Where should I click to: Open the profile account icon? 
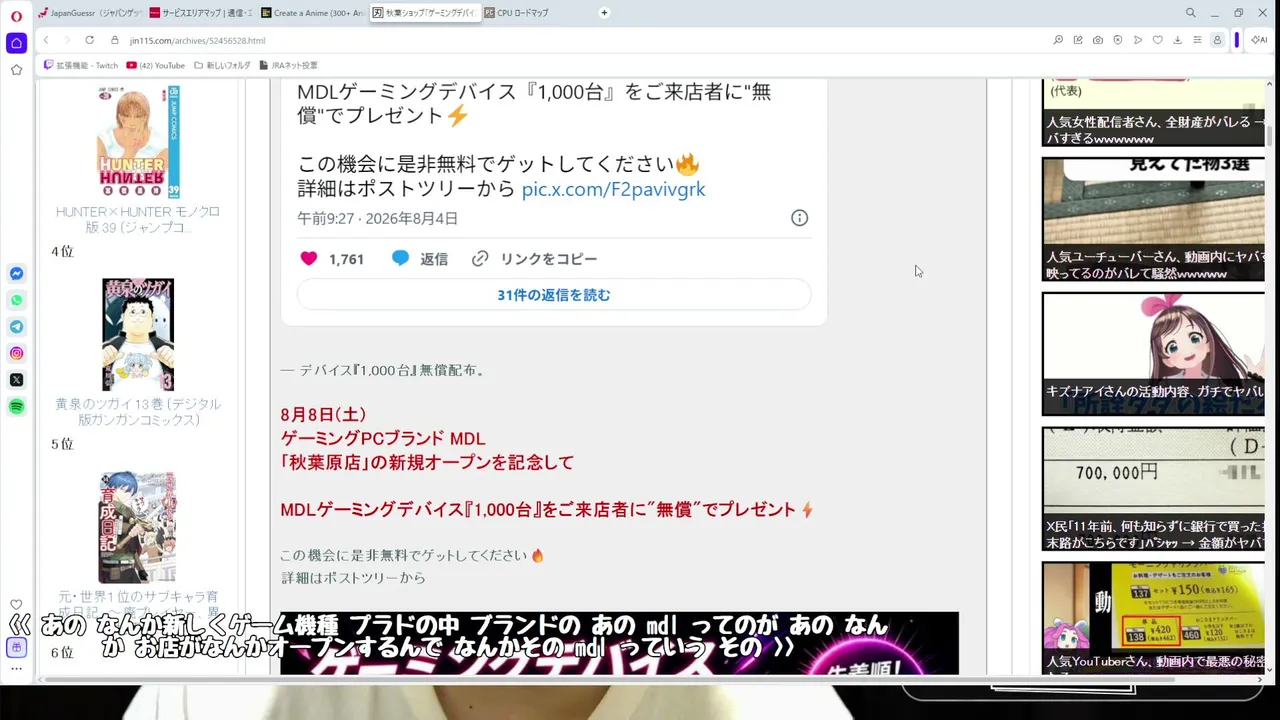1217,40
